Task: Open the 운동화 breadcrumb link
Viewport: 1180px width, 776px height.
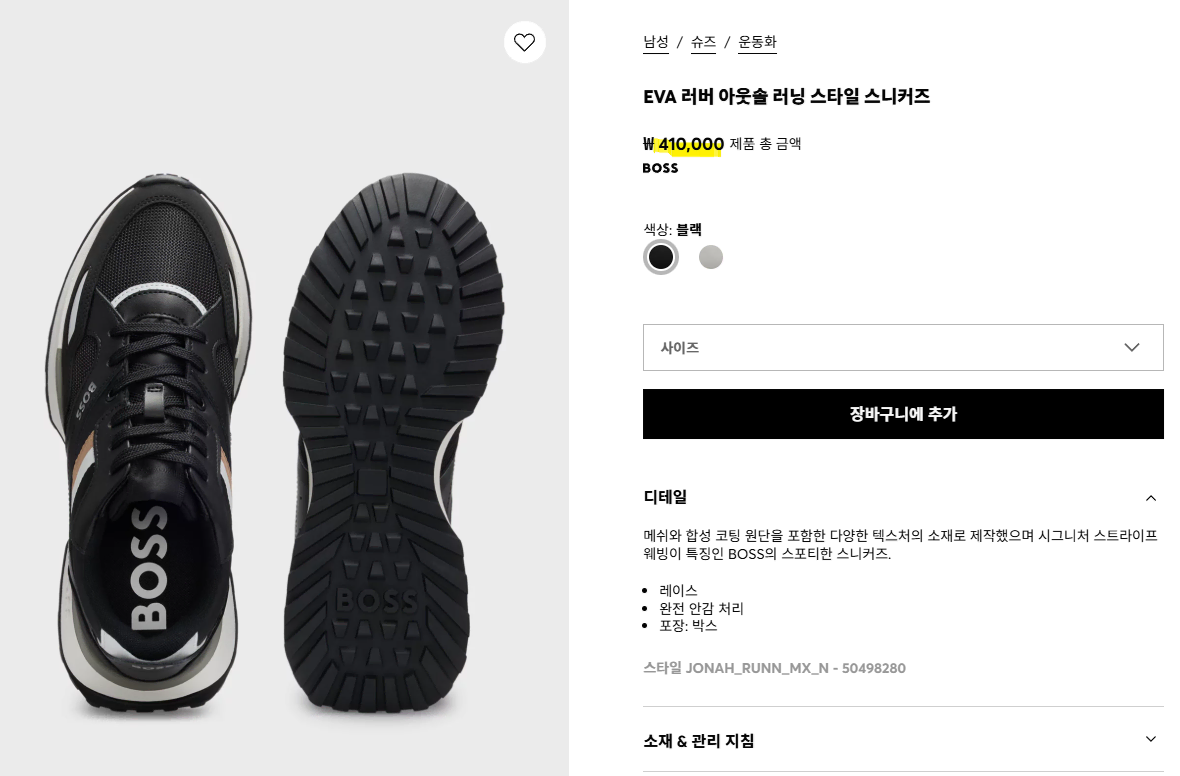Action: 757,42
